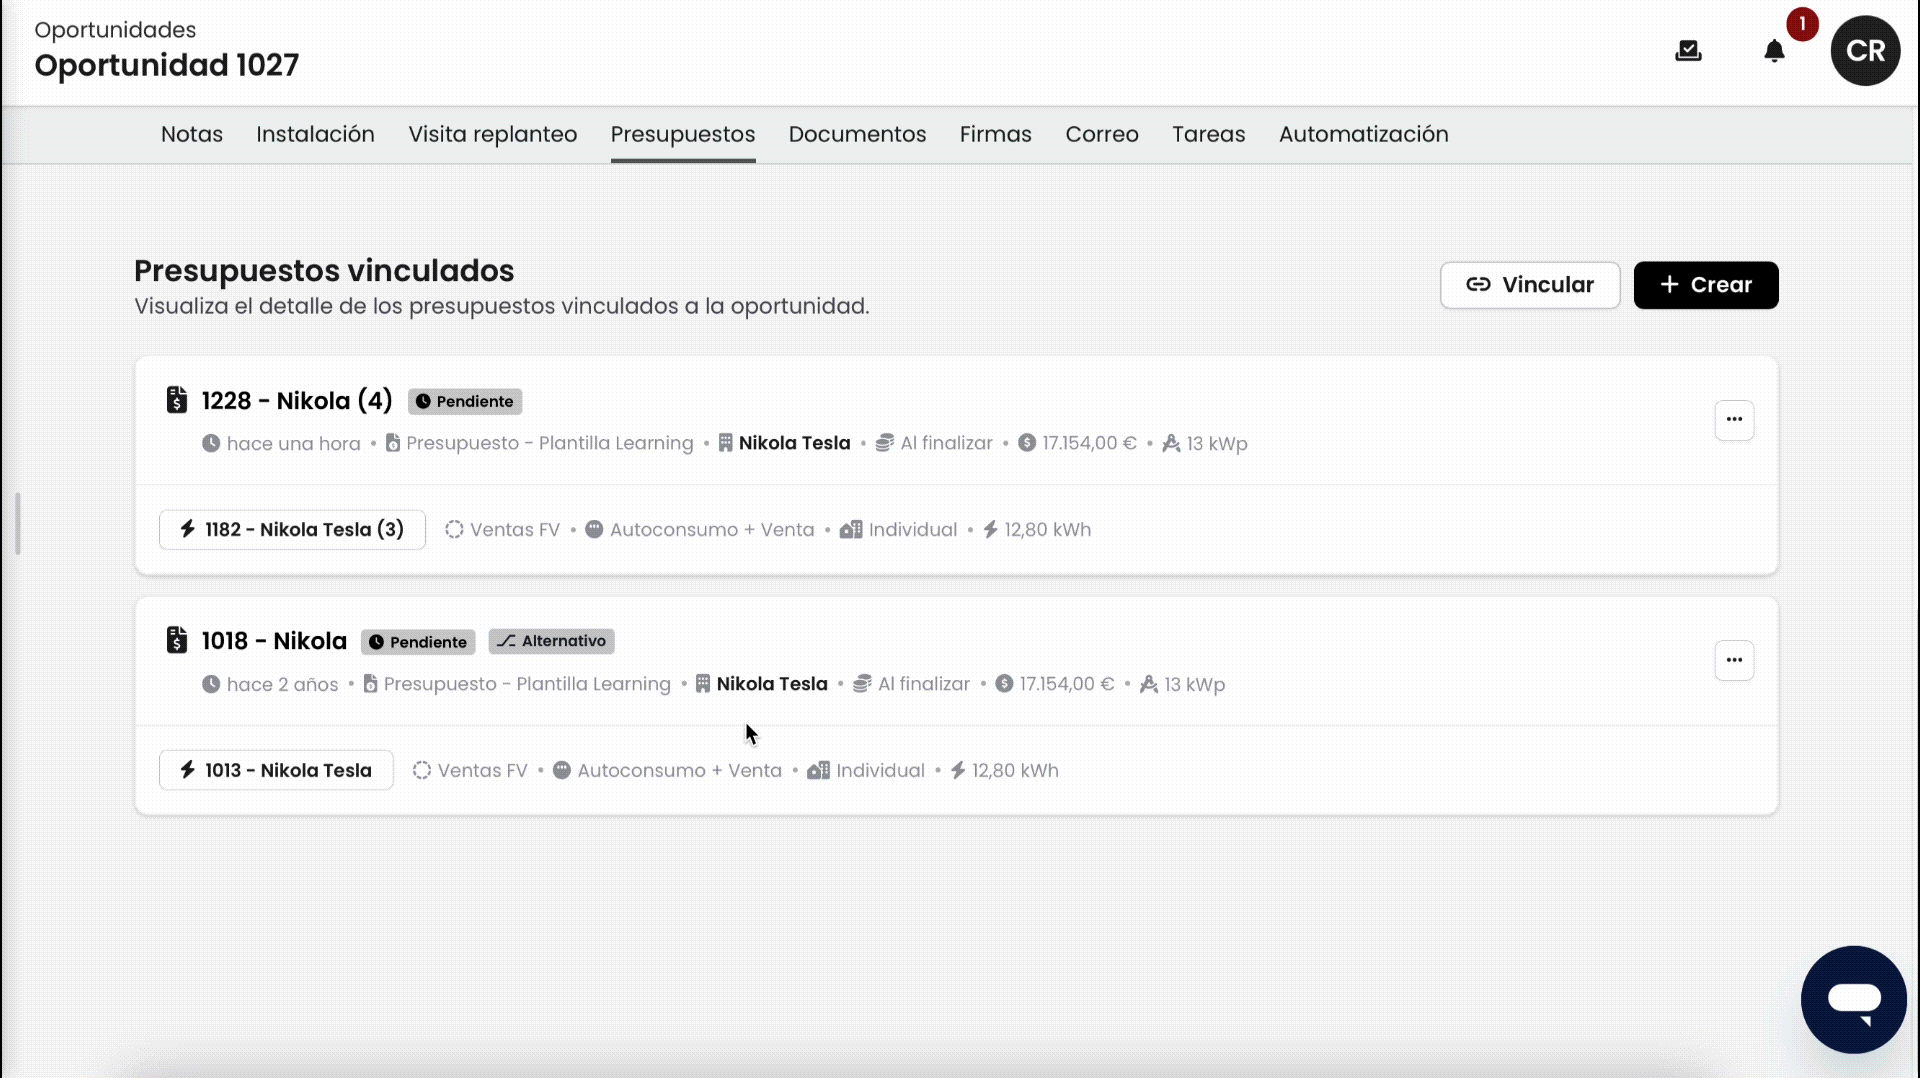Image resolution: width=1920 pixels, height=1078 pixels.
Task: Open the Automatización tab
Action: [x=1363, y=134]
